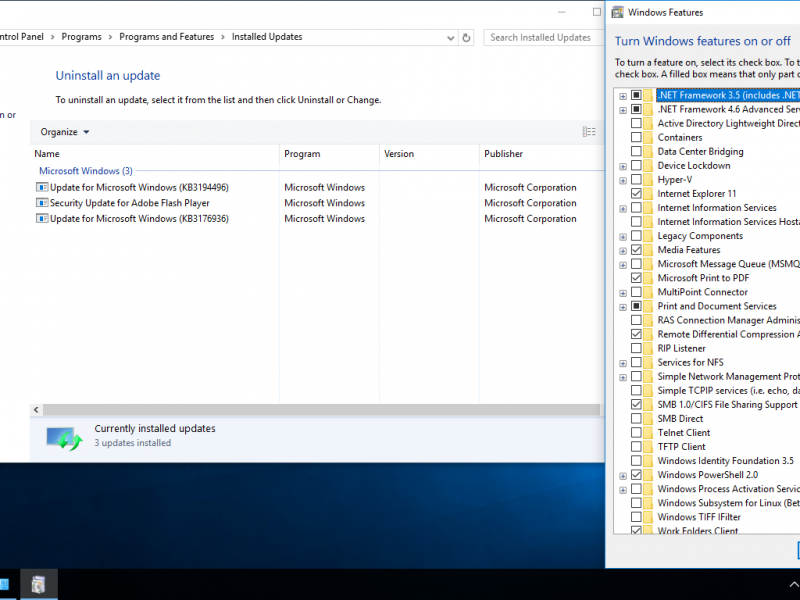Click the icon of update KB3176936
The width and height of the screenshot is (800, 600).
(x=42, y=218)
